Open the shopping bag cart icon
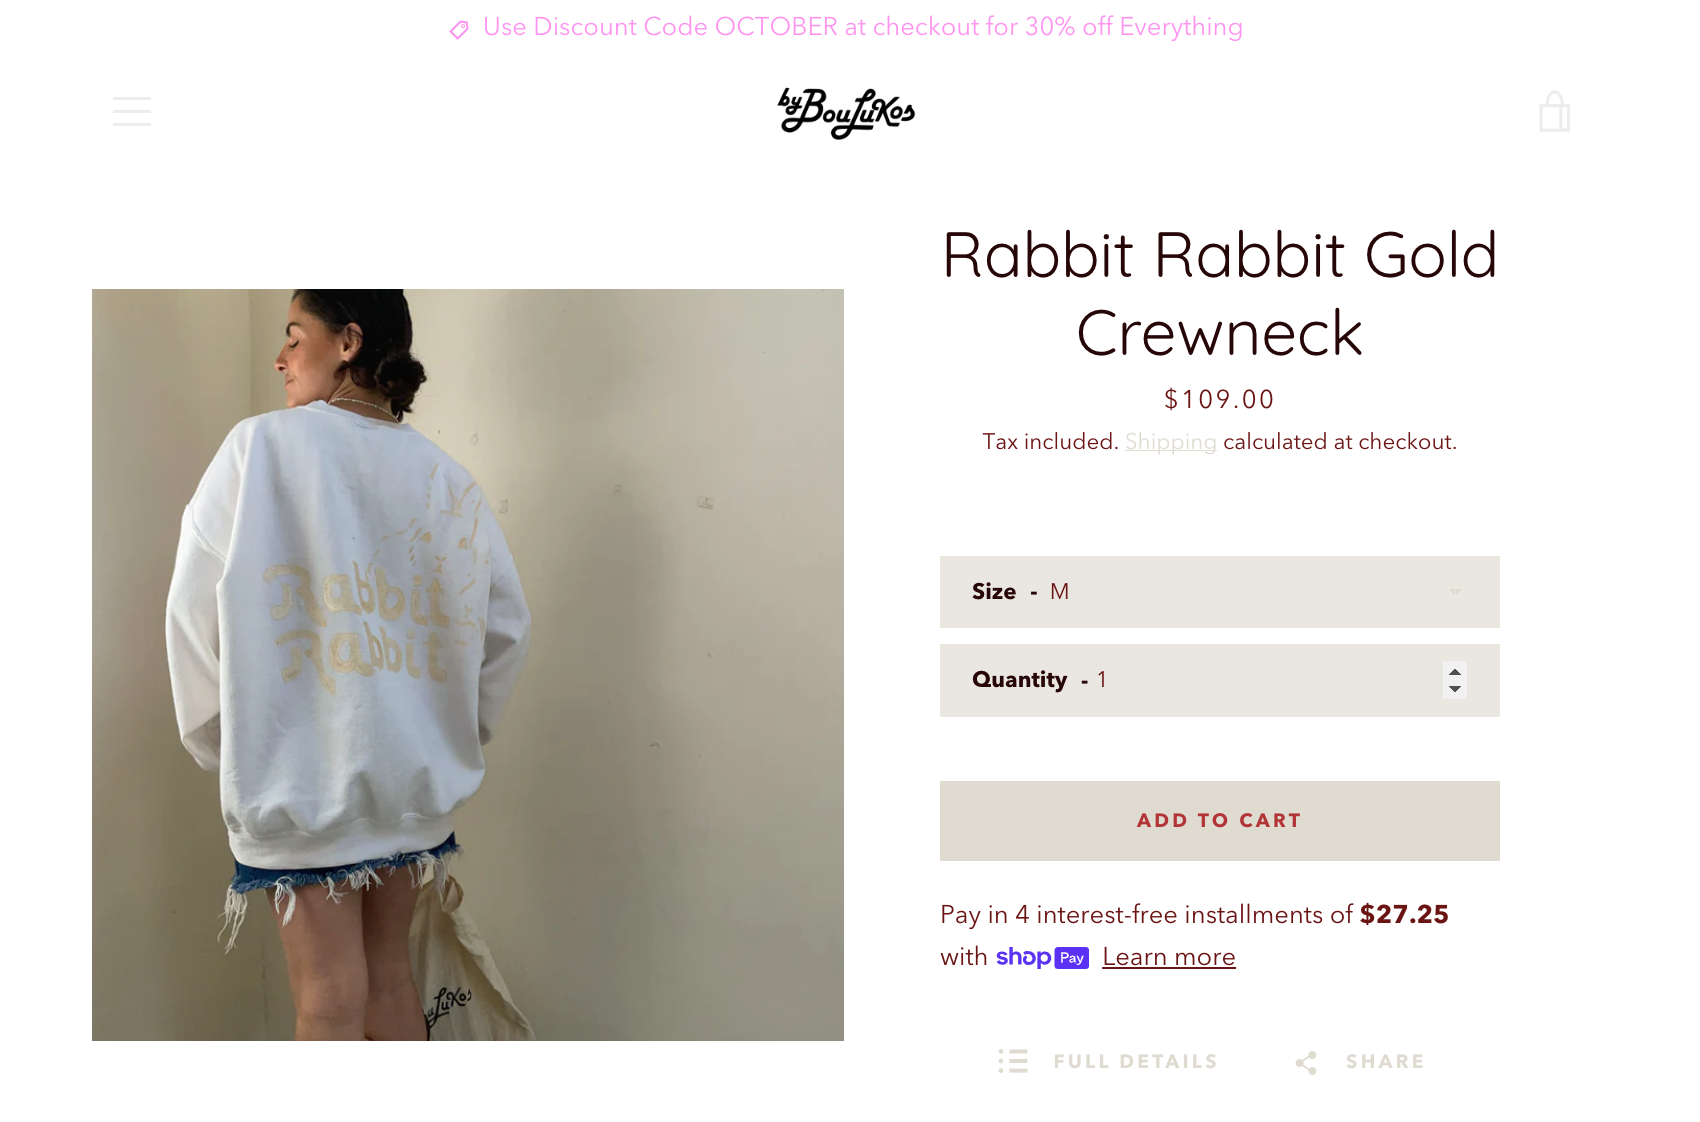This screenshot has height=1122, width=1700. click(x=1554, y=112)
